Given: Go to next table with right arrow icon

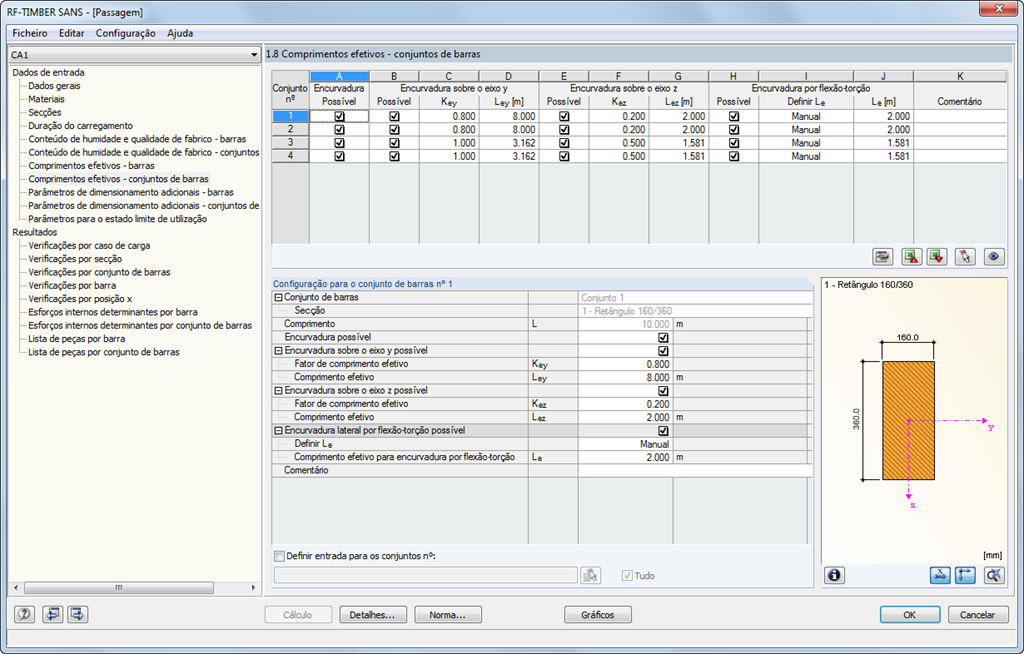Looking at the screenshot, I should (77, 614).
